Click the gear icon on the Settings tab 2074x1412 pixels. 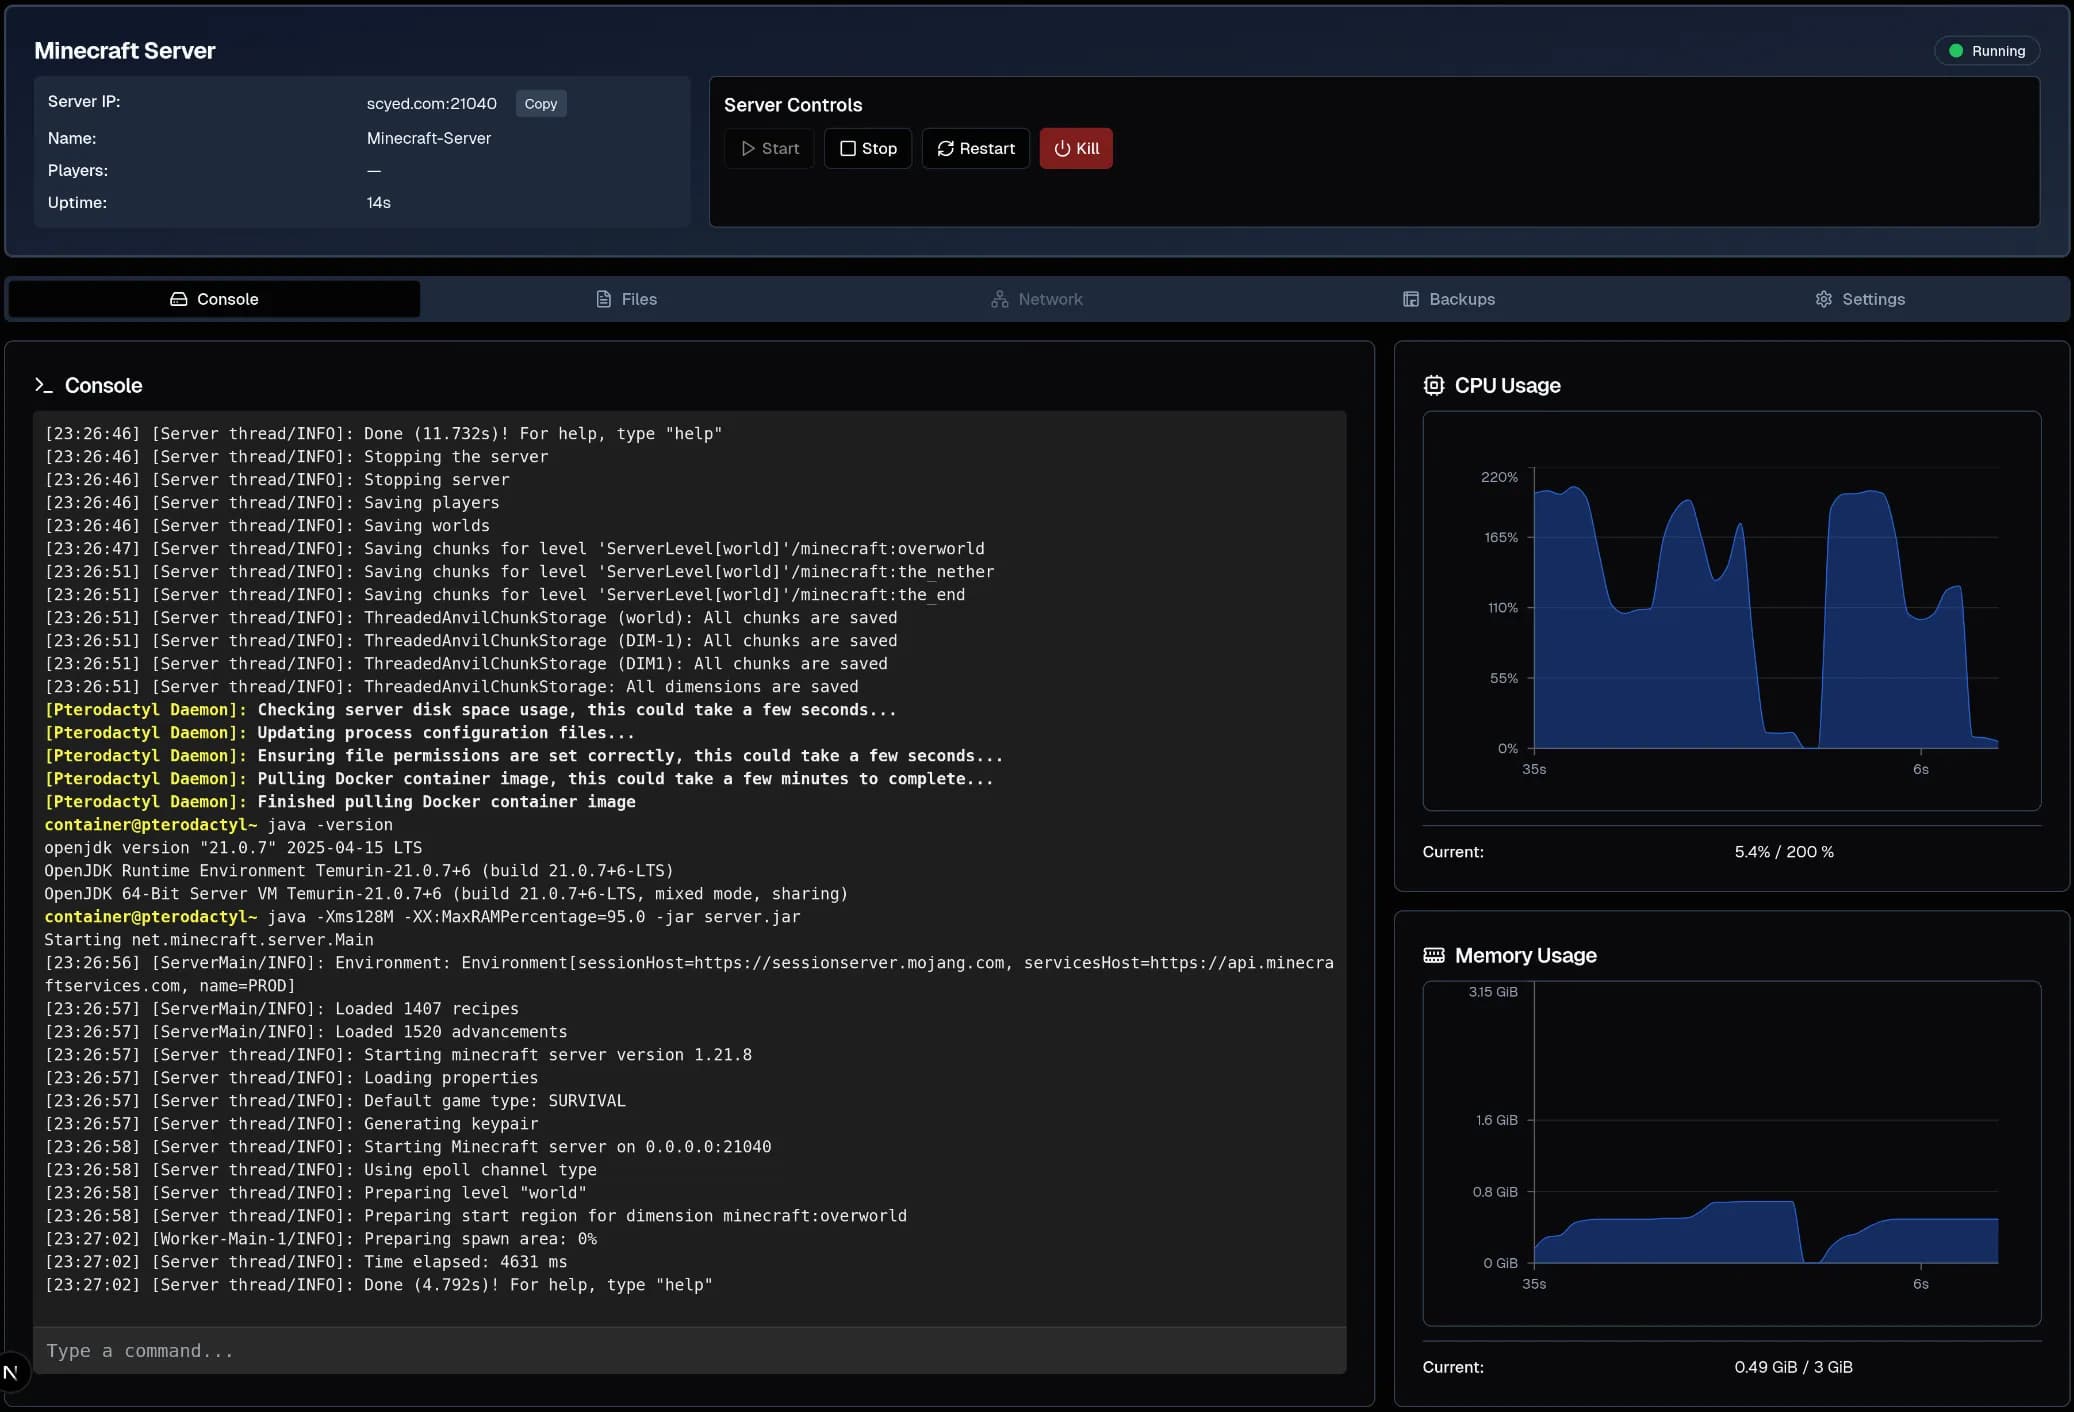[1824, 298]
